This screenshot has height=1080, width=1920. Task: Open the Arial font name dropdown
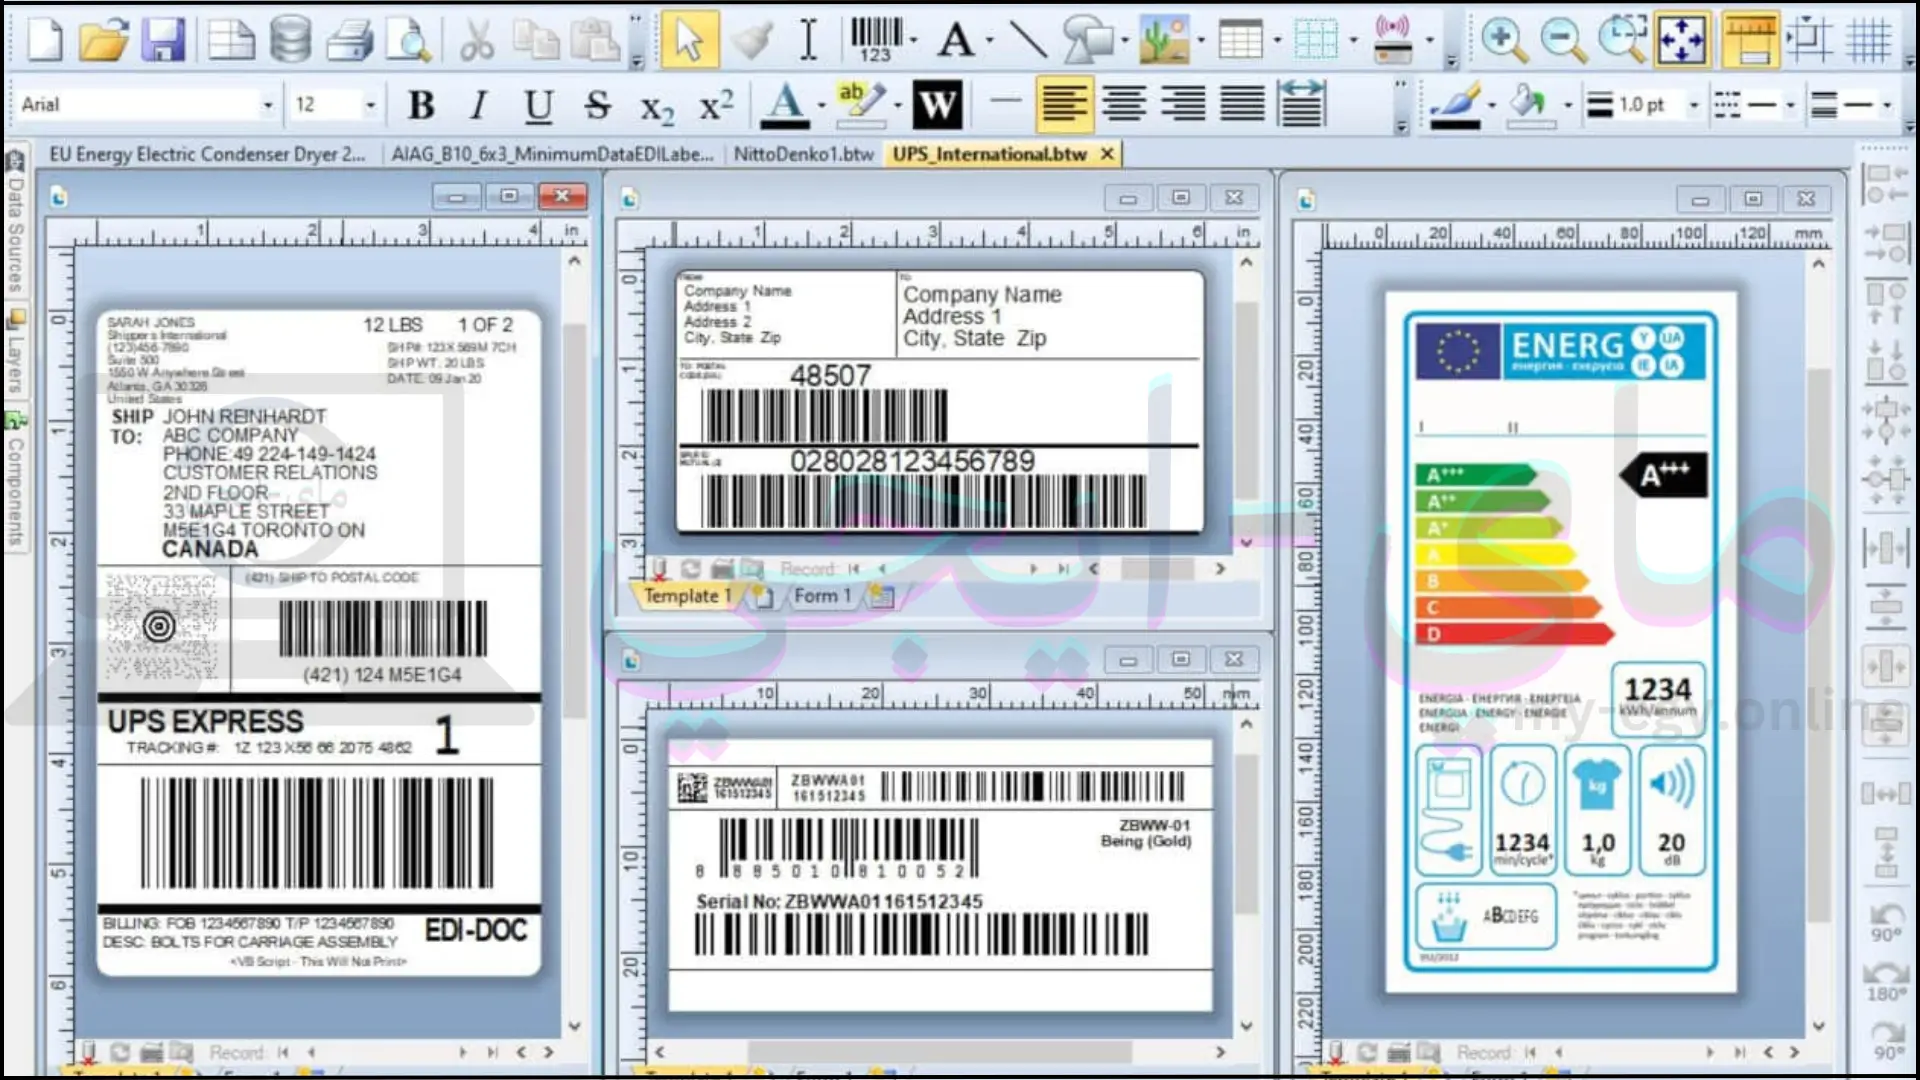(267, 105)
